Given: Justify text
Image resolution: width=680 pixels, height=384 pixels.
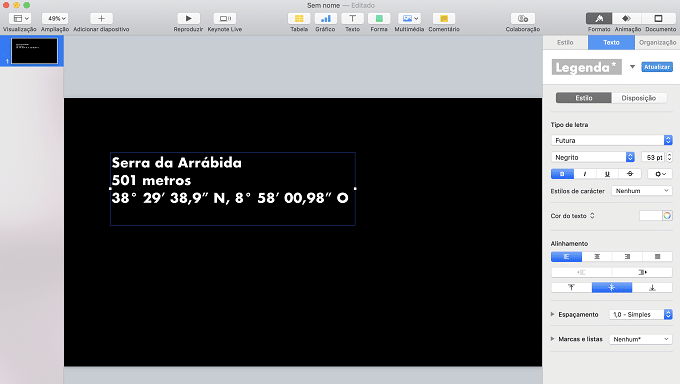Looking at the screenshot, I should [x=657, y=257].
